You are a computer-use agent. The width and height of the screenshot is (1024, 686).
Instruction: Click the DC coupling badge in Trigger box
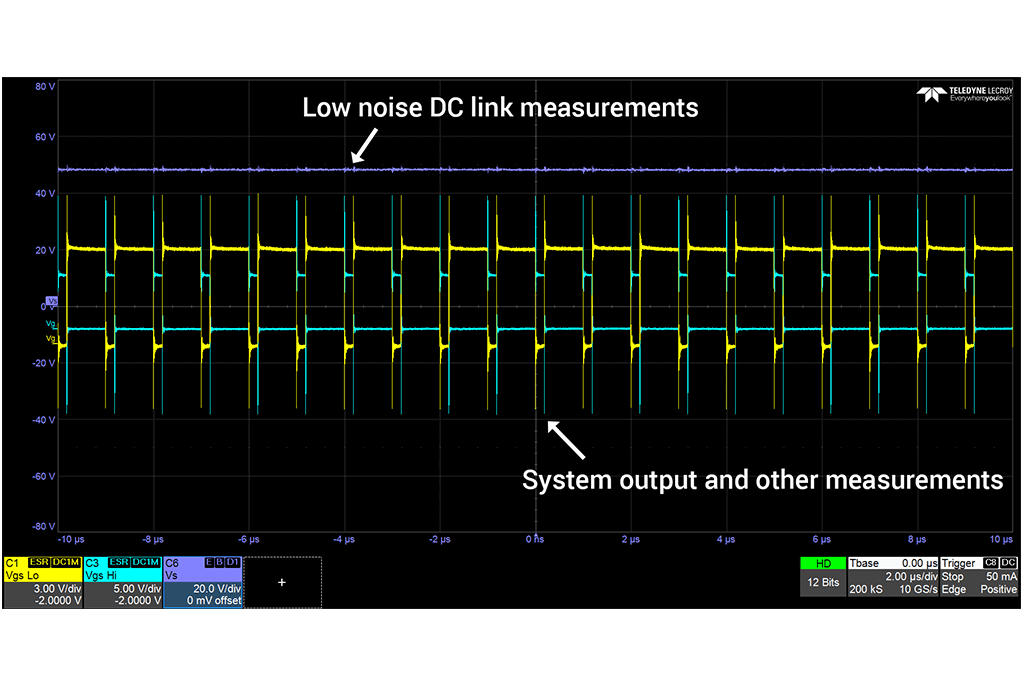coord(1009,563)
